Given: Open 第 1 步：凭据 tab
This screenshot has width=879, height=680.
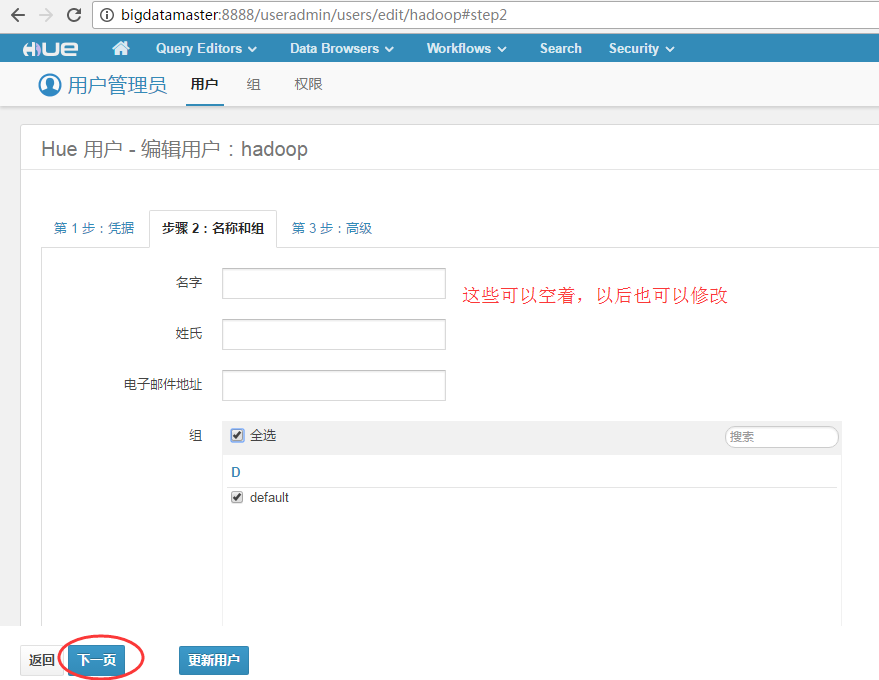Looking at the screenshot, I should pyautogui.click(x=94, y=228).
